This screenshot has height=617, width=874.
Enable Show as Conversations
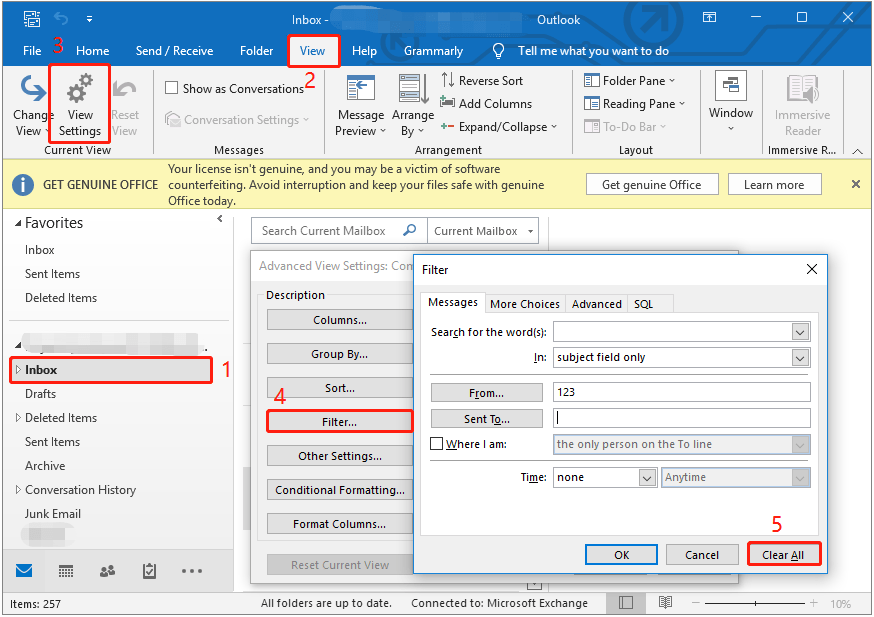[171, 88]
